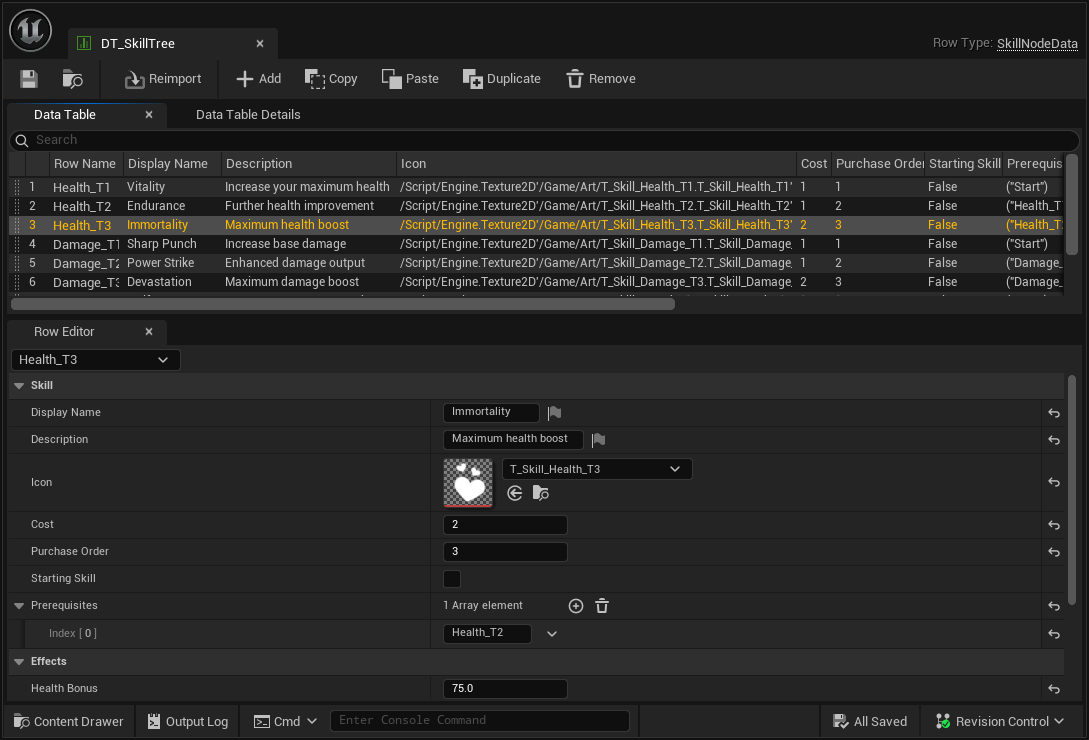Select the Row Editor tab

click(64, 331)
